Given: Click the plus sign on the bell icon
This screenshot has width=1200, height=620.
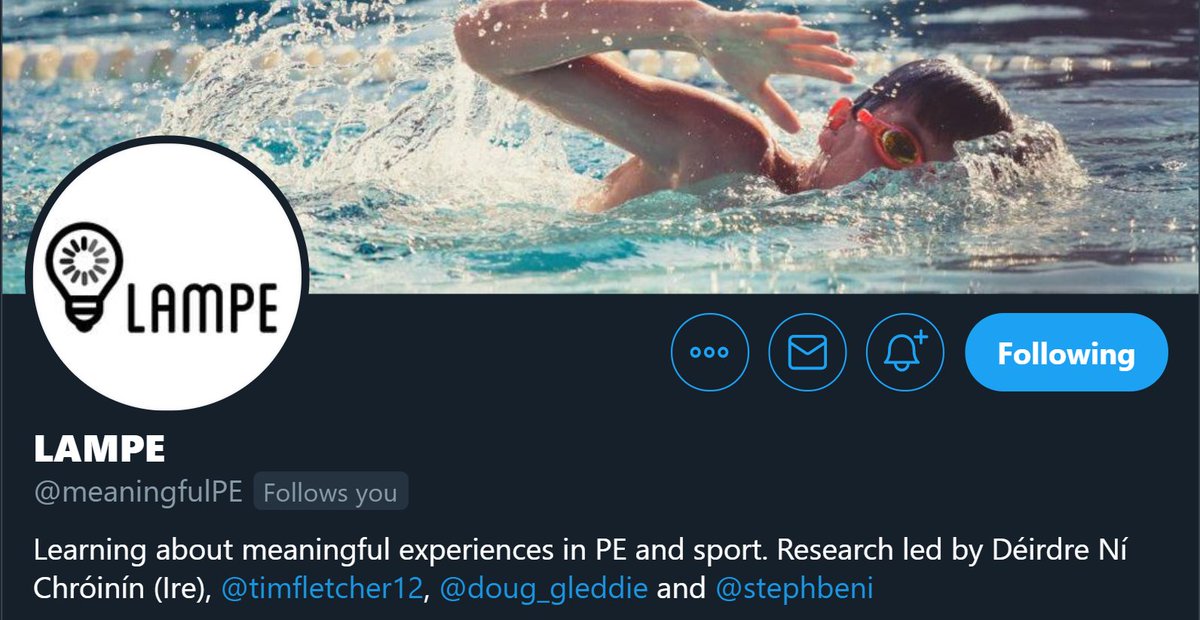Looking at the screenshot, I should coord(921,338).
